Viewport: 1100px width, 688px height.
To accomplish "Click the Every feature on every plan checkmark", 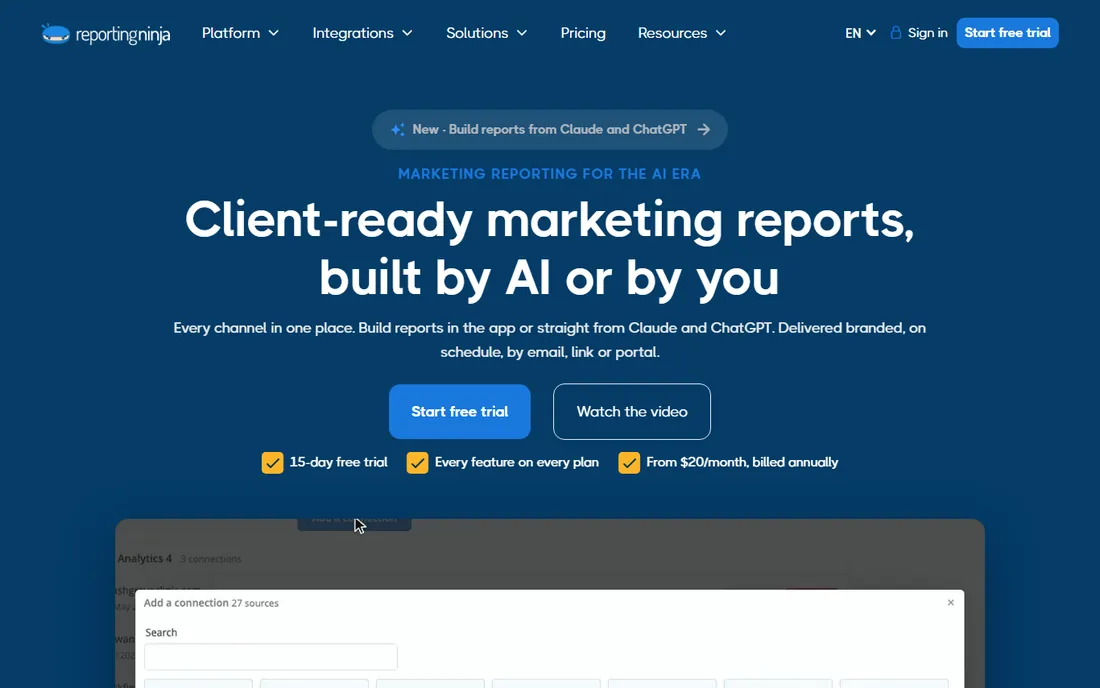I will (417, 463).
